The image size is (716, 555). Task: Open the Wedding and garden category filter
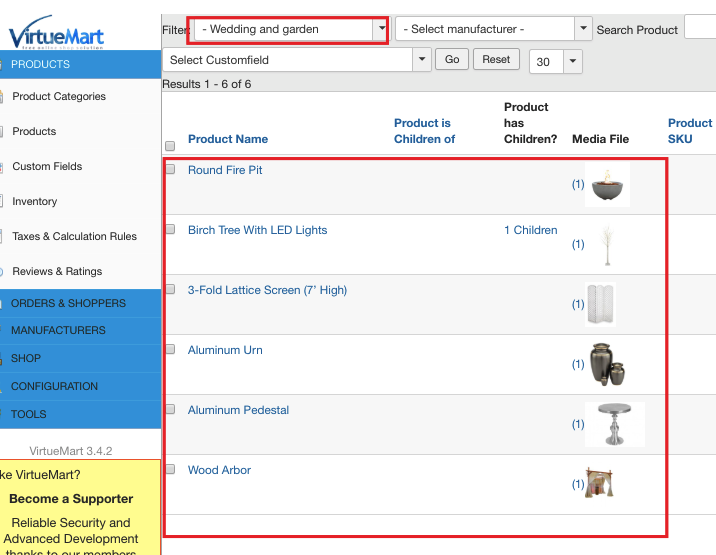(x=288, y=29)
